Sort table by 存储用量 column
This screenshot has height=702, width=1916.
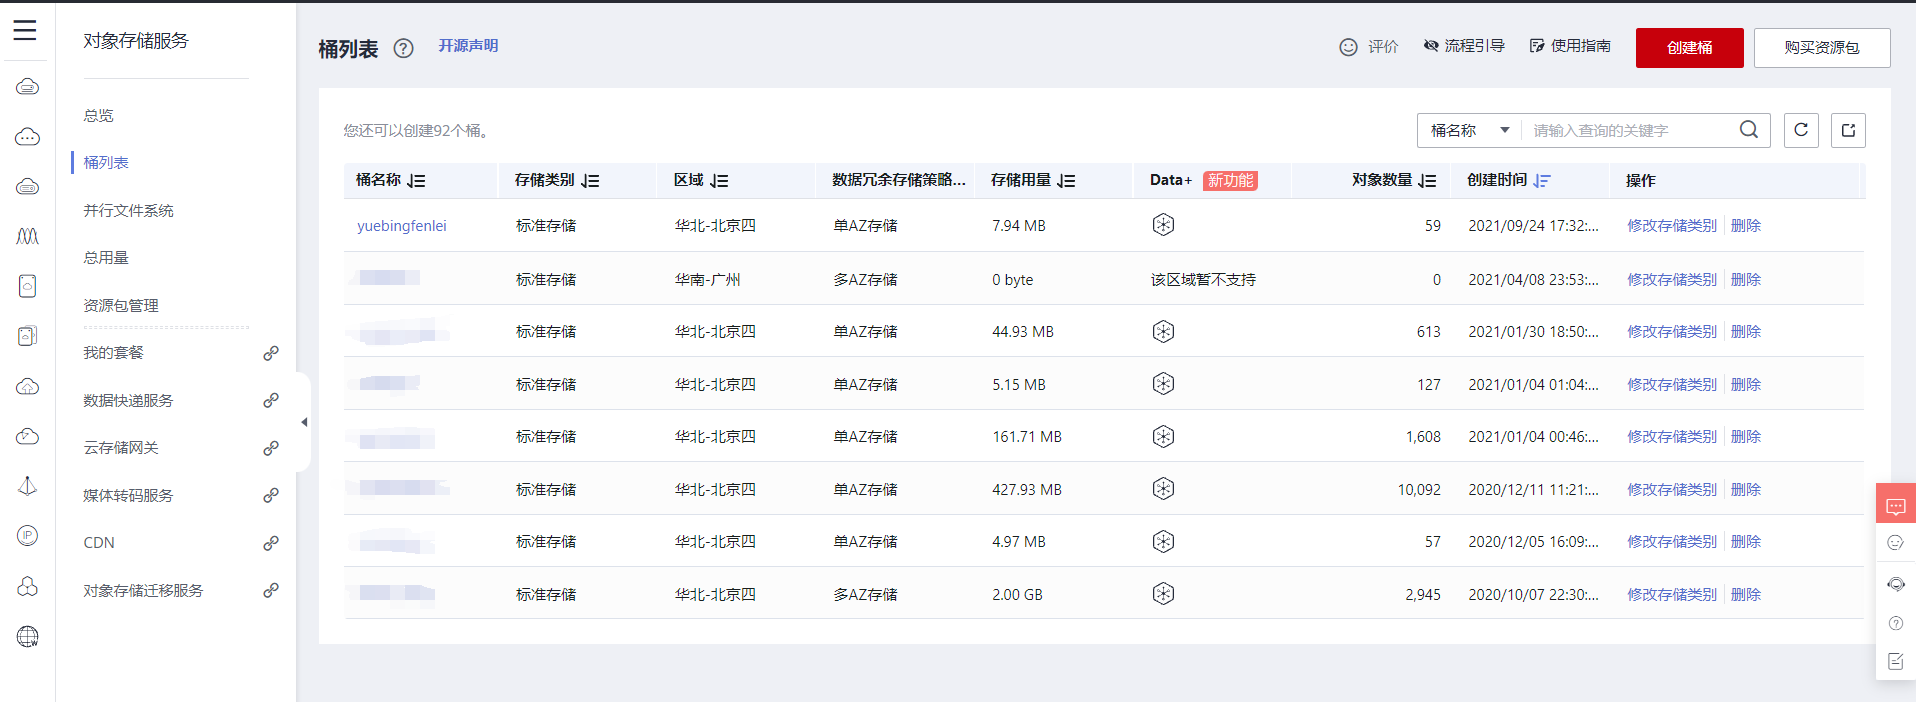click(x=1066, y=181)
